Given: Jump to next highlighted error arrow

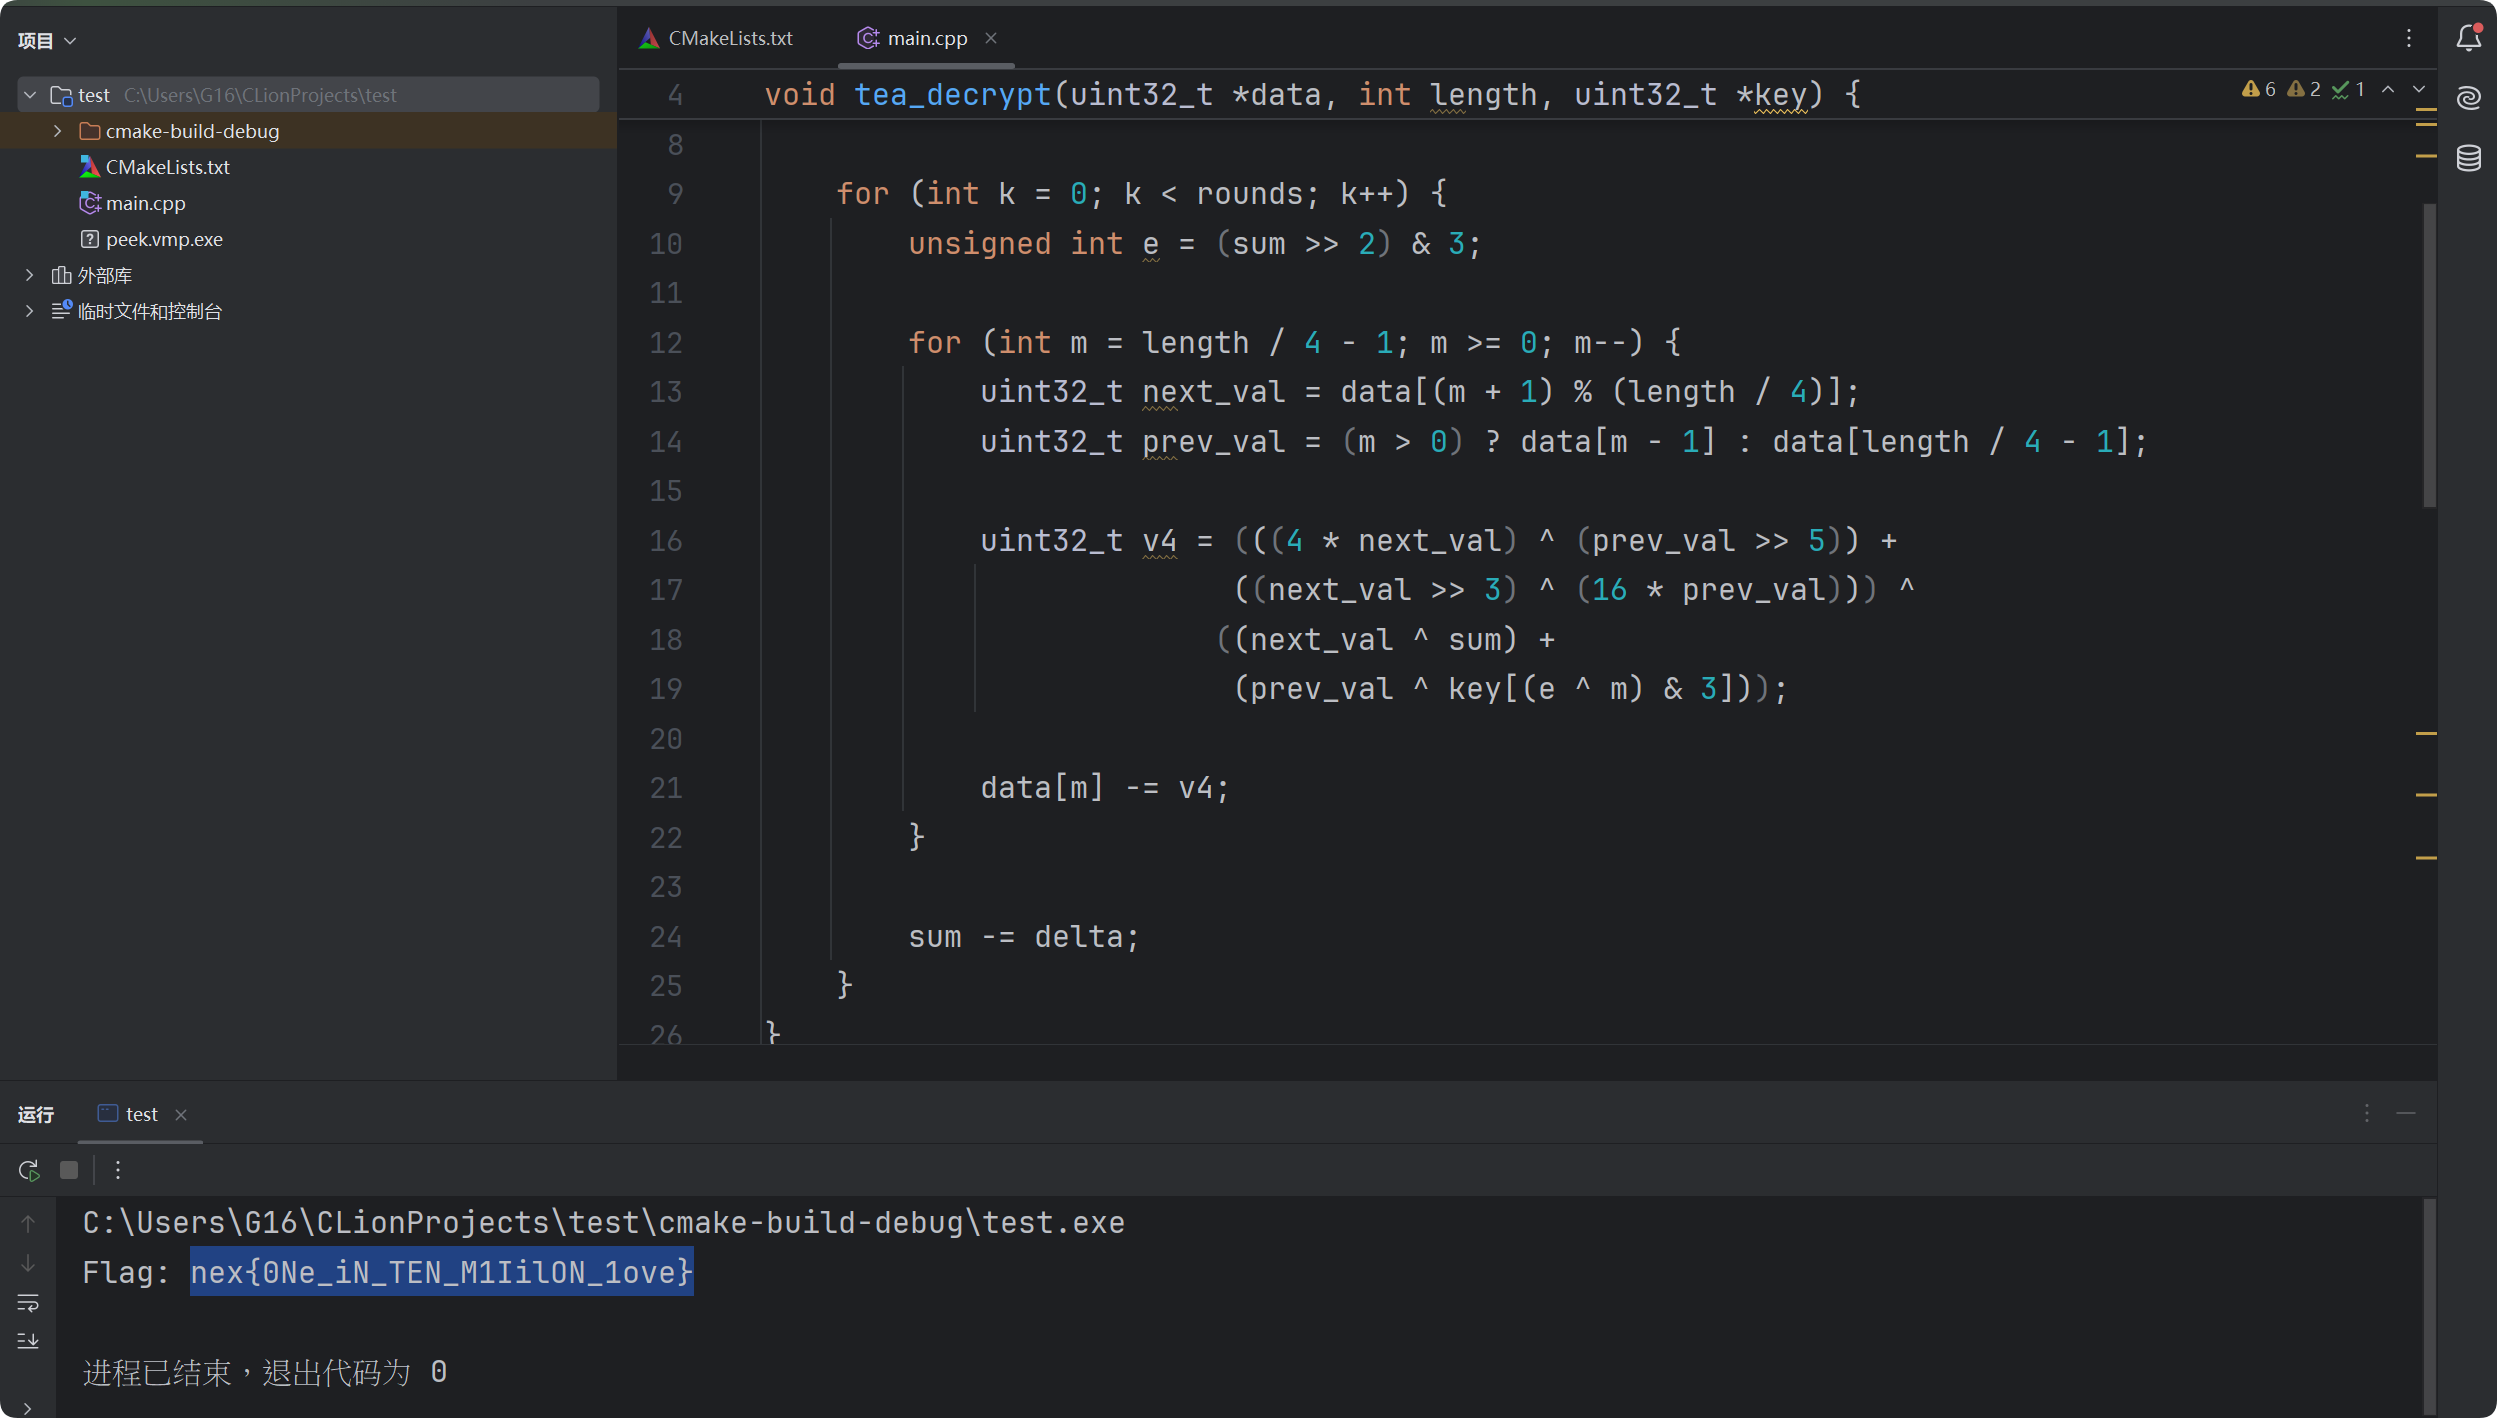Looking at the screenshot, I should click(2419, 90).
